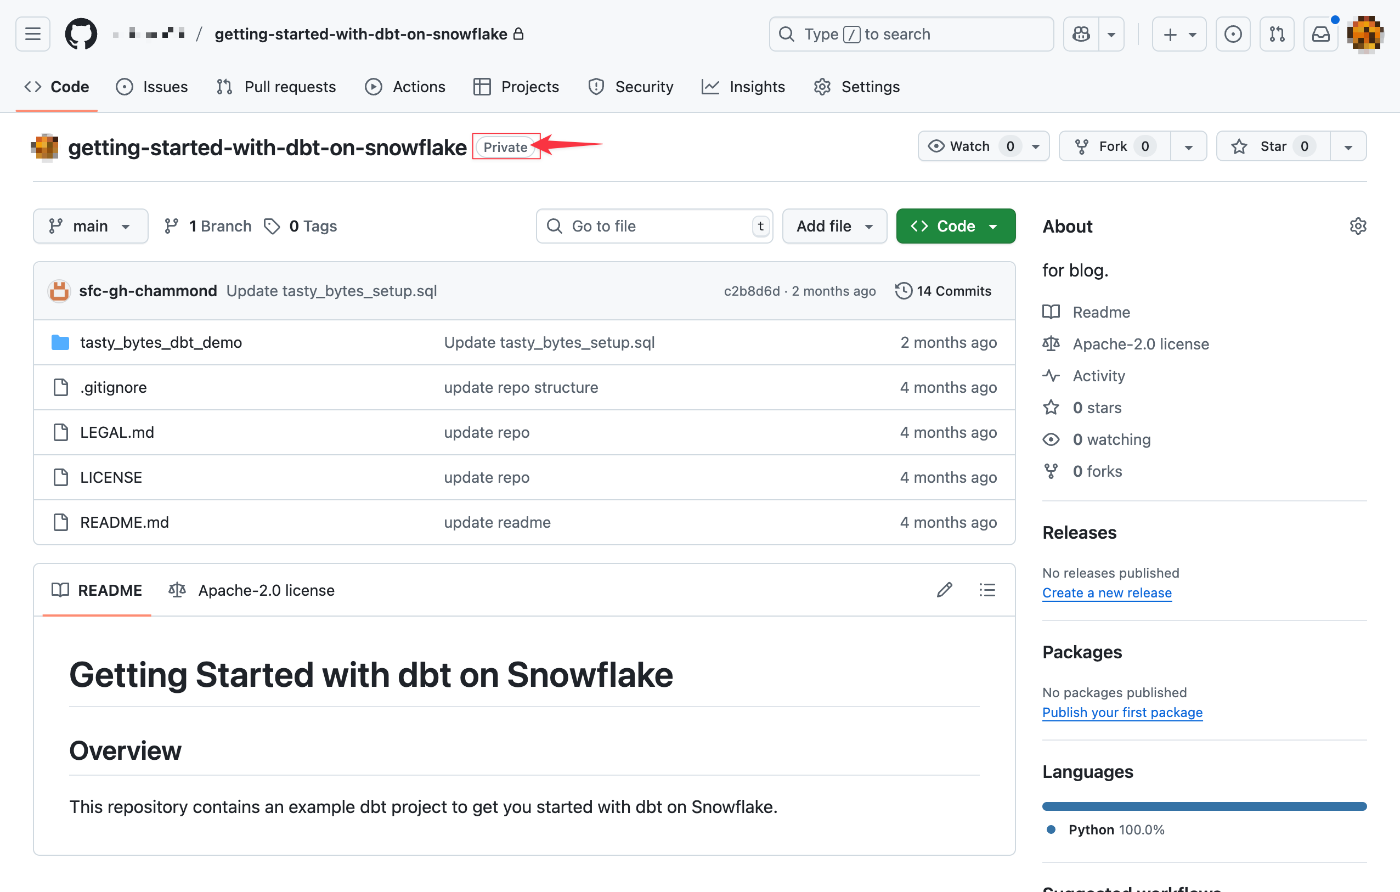Click the Packages heading
This screenshot has height=892, width=1400.
click(x=1082, y=653)
